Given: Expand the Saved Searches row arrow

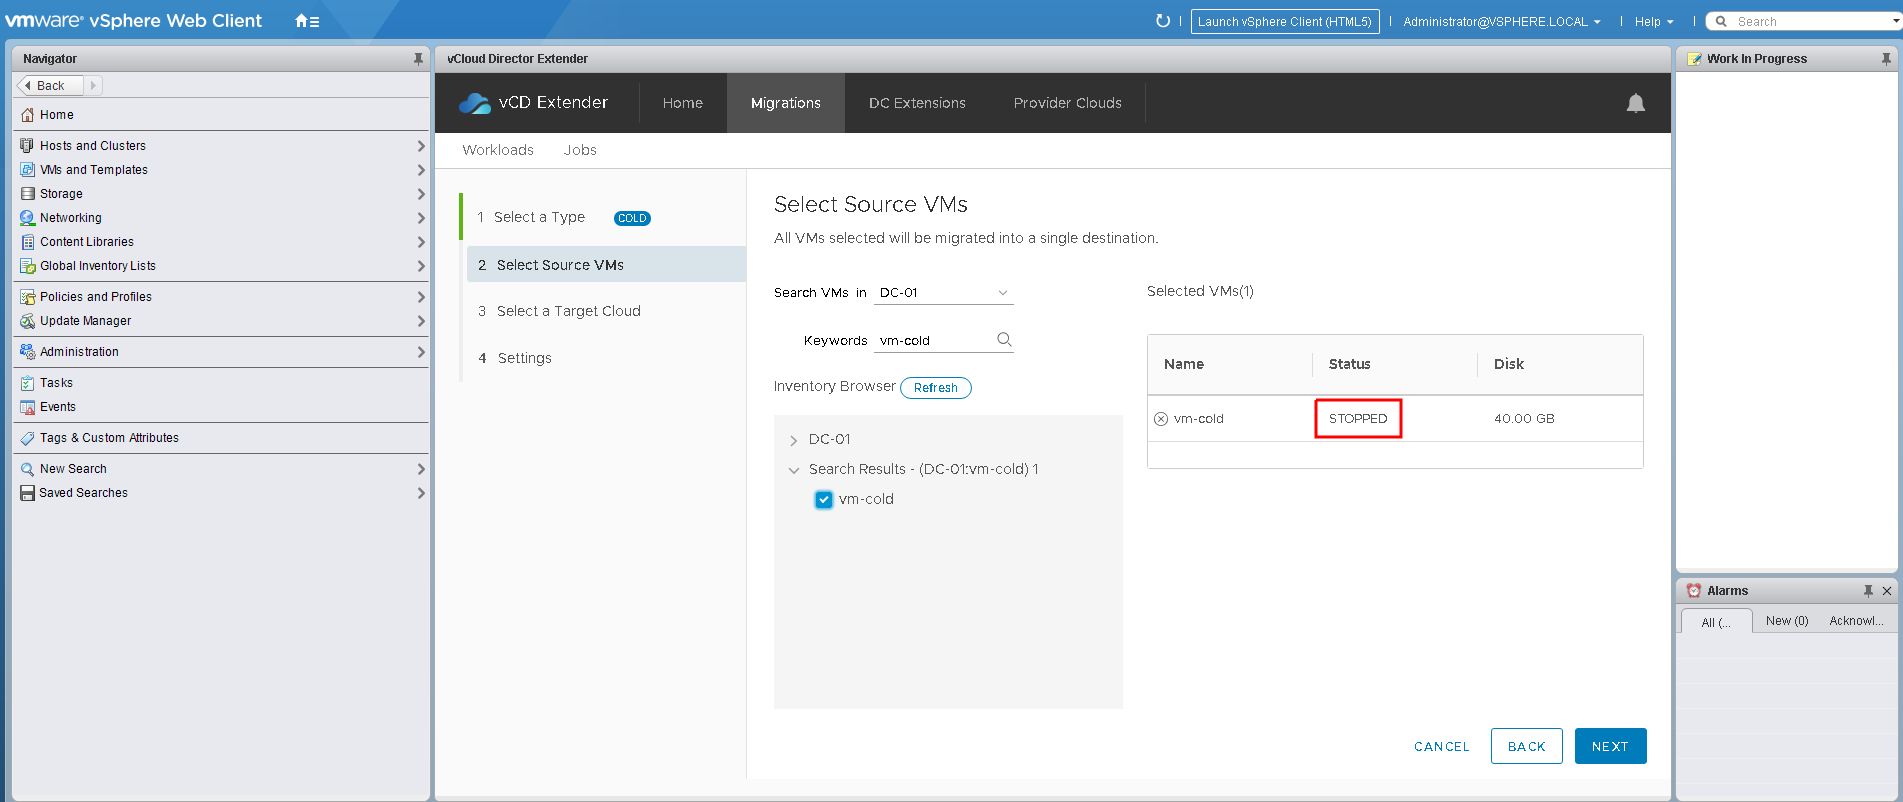Looking at the screenshot, I should pyautogui.click(x=421, y=493).
